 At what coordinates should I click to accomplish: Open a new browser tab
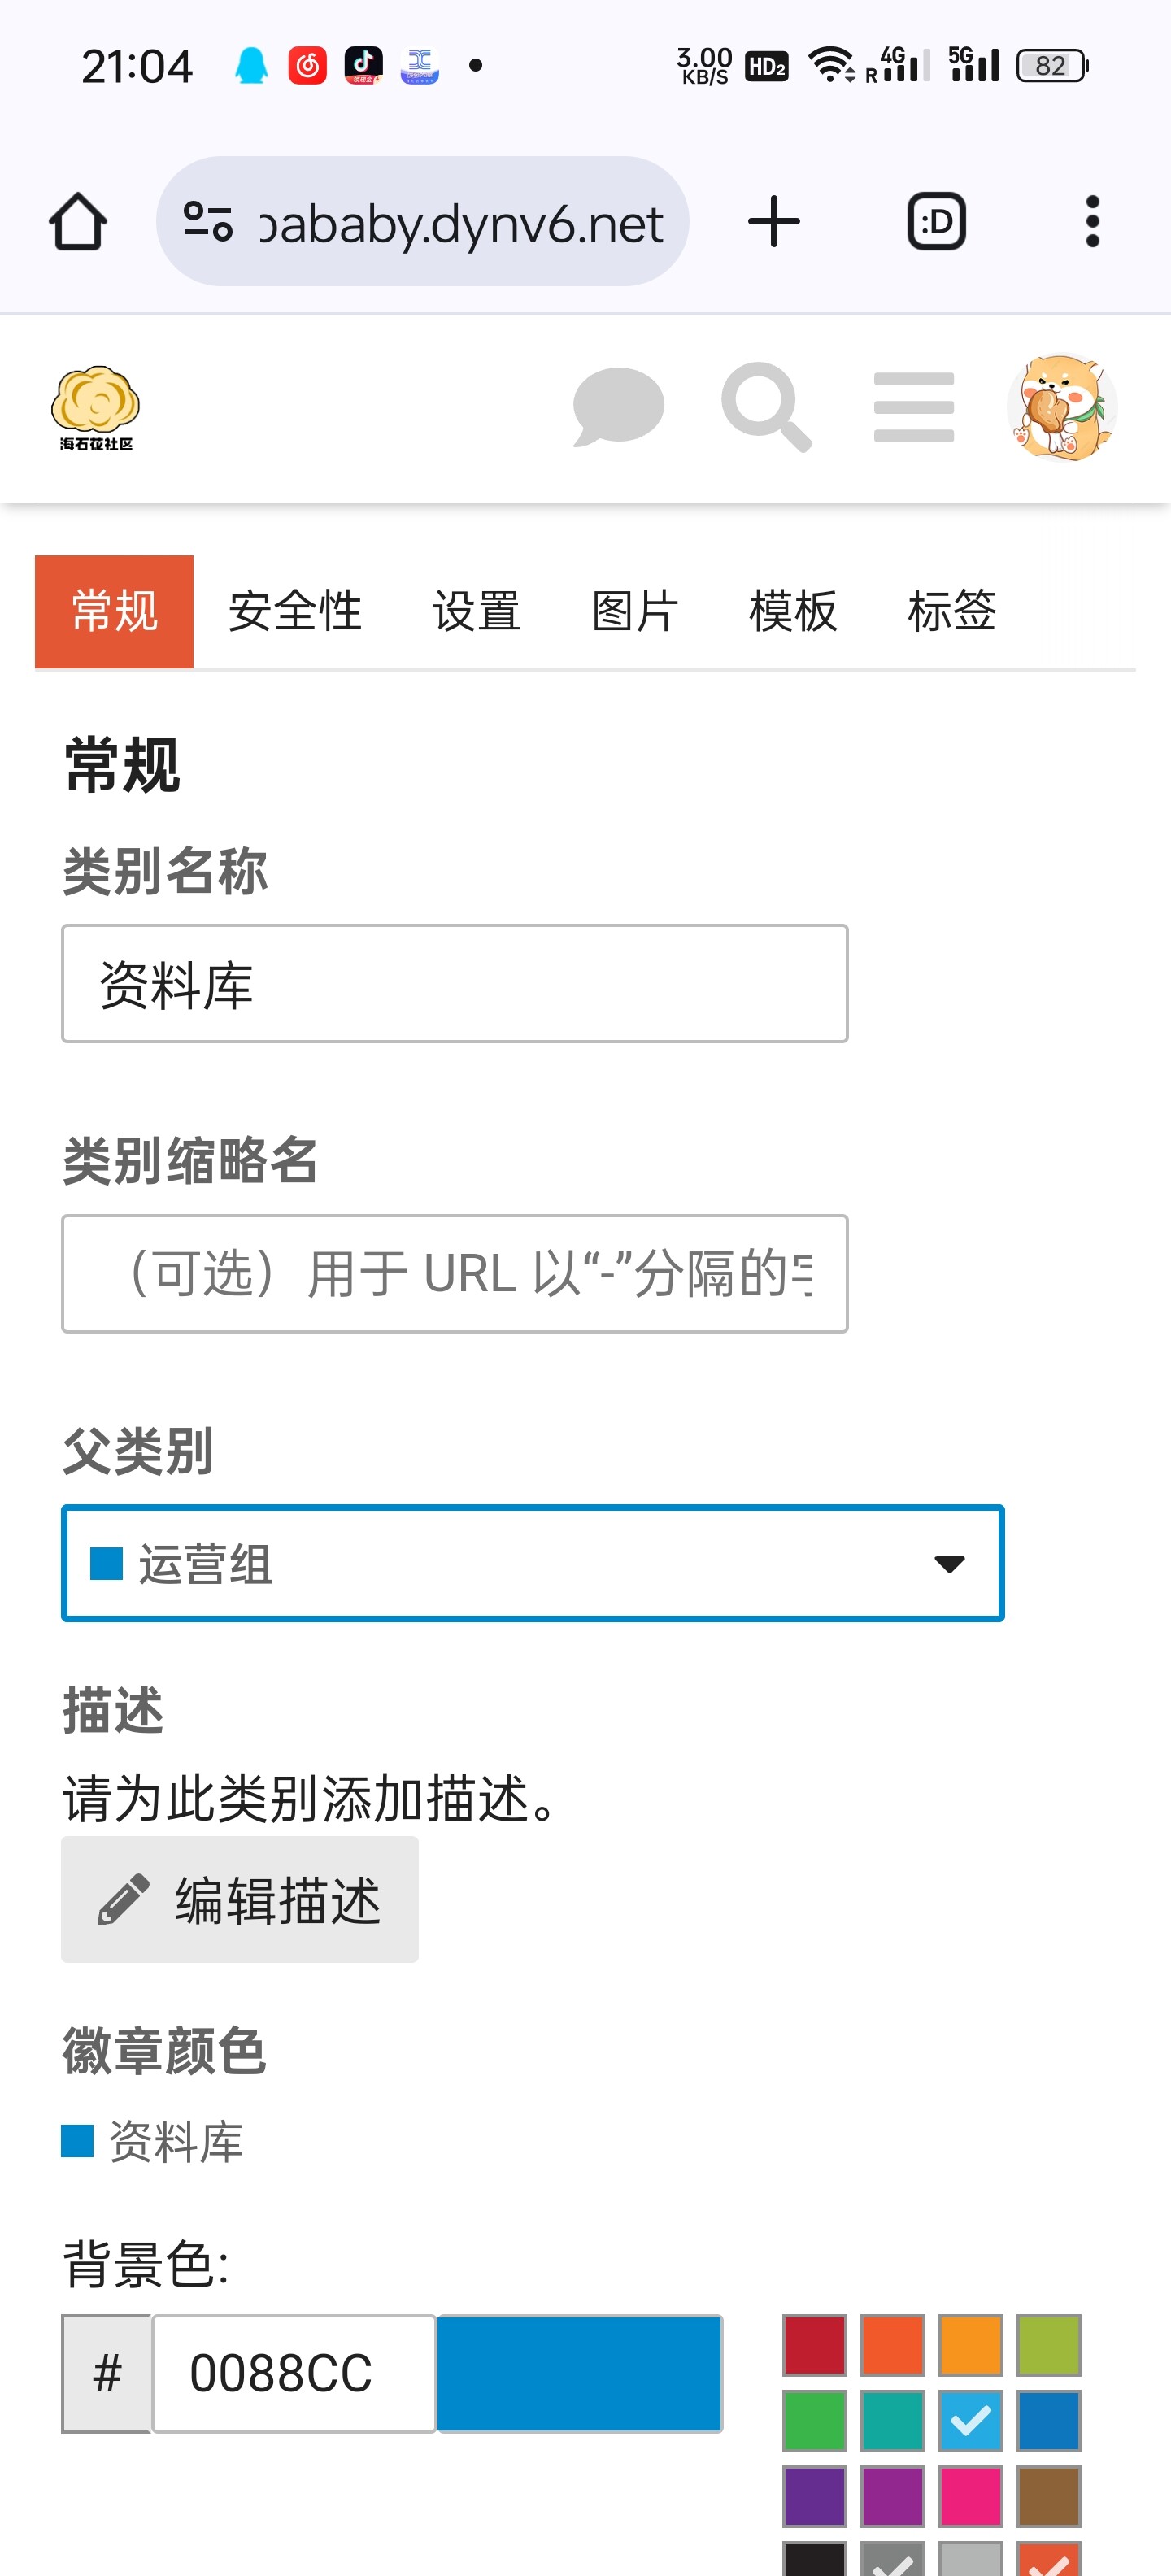pos(774,221)
